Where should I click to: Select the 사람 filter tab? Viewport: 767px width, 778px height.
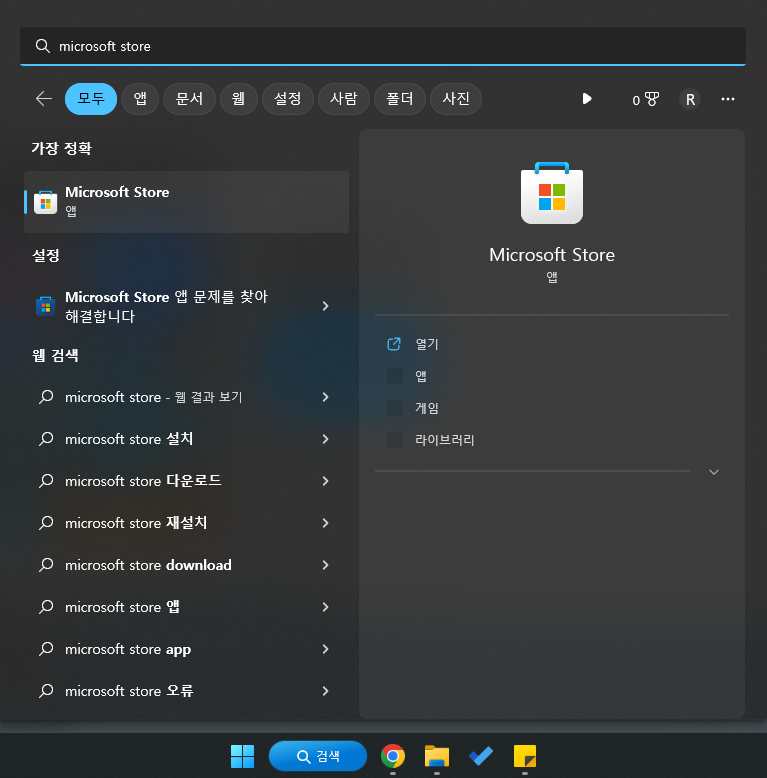point(344,99)
